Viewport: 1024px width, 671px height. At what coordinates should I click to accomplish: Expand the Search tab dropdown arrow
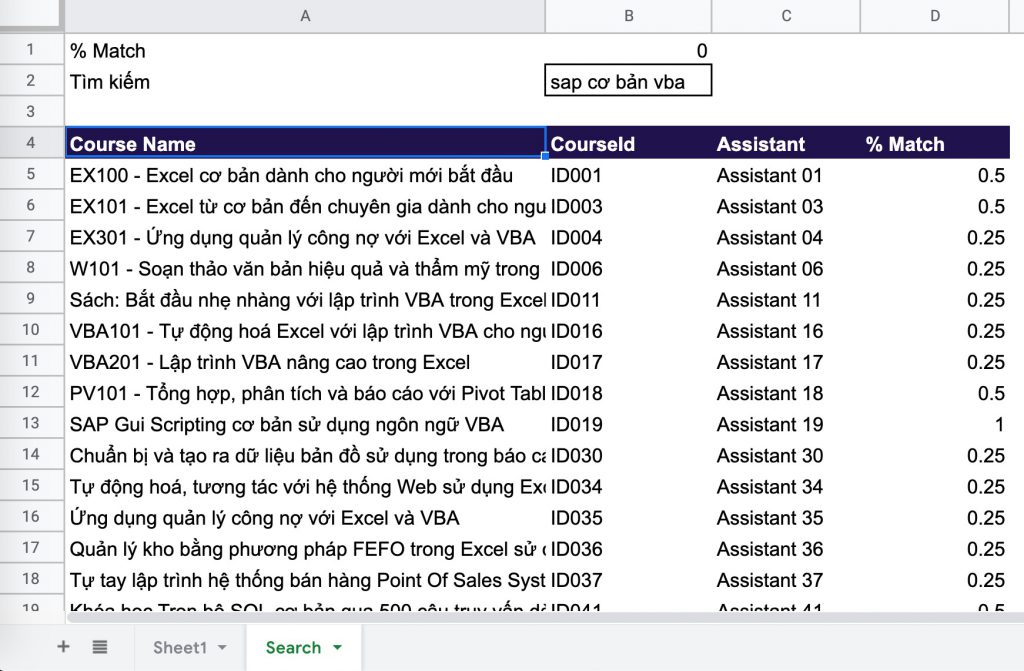point(337,648)
